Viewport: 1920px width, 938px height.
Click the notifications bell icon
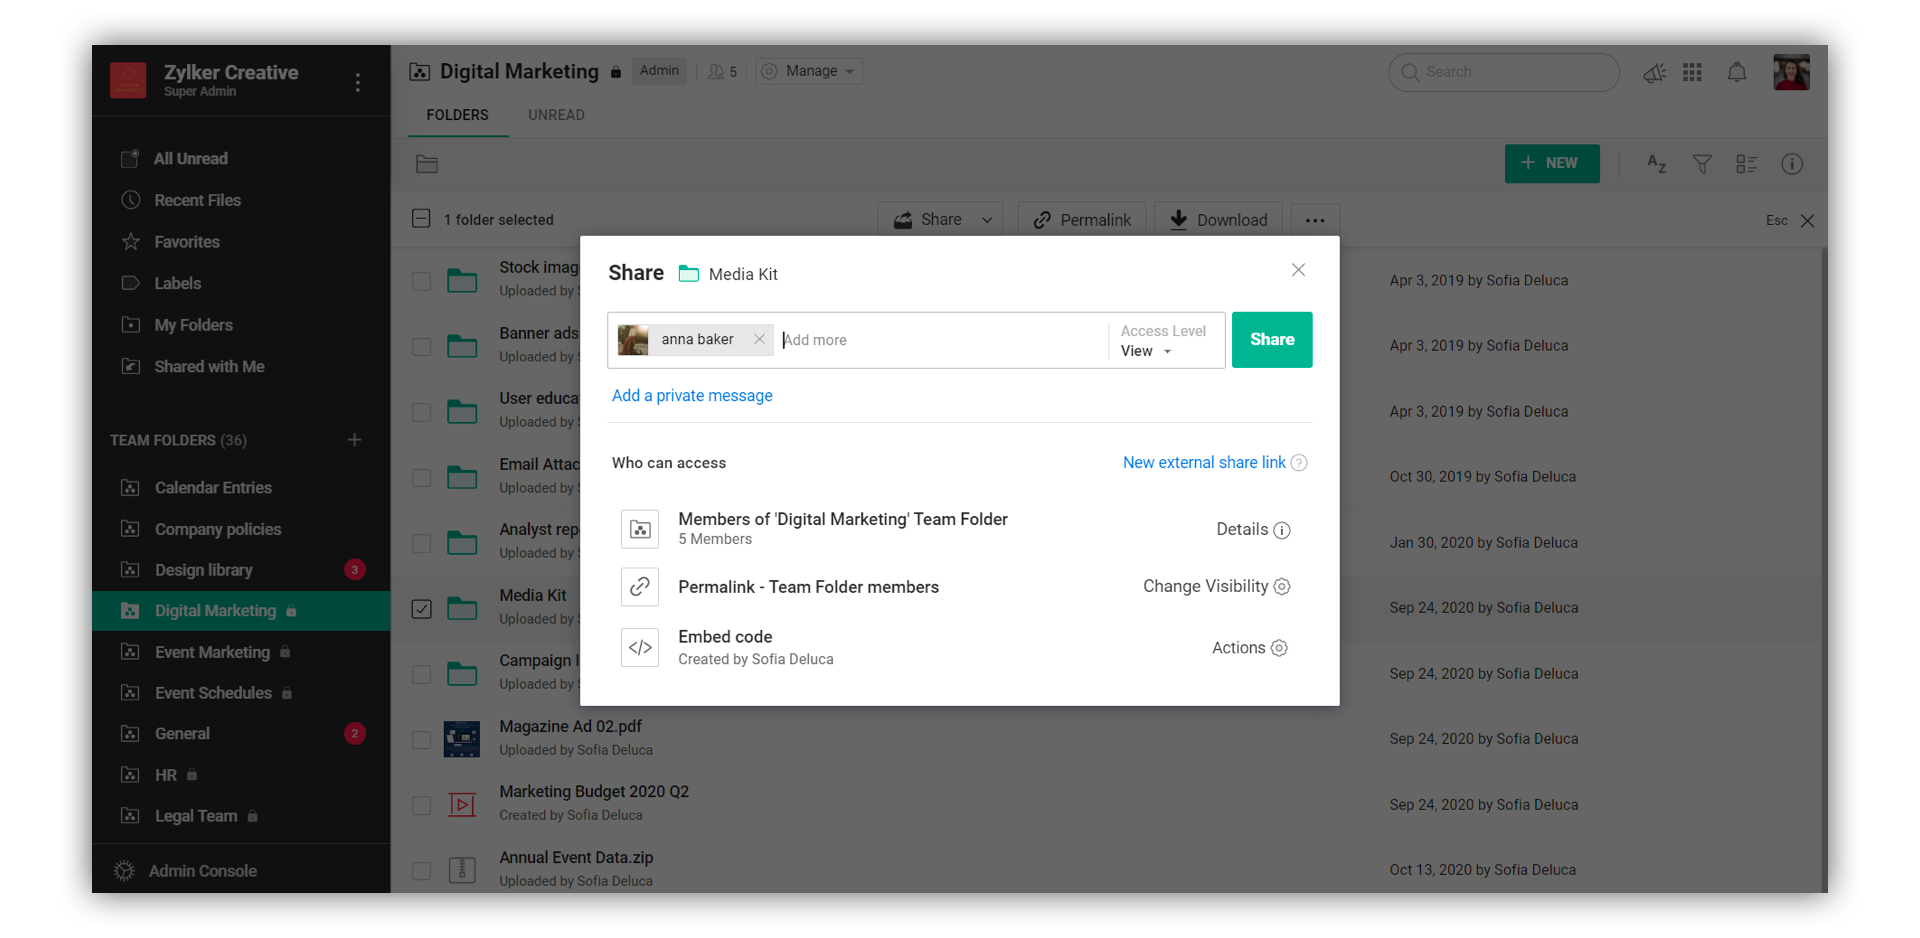click(1737, 72)
